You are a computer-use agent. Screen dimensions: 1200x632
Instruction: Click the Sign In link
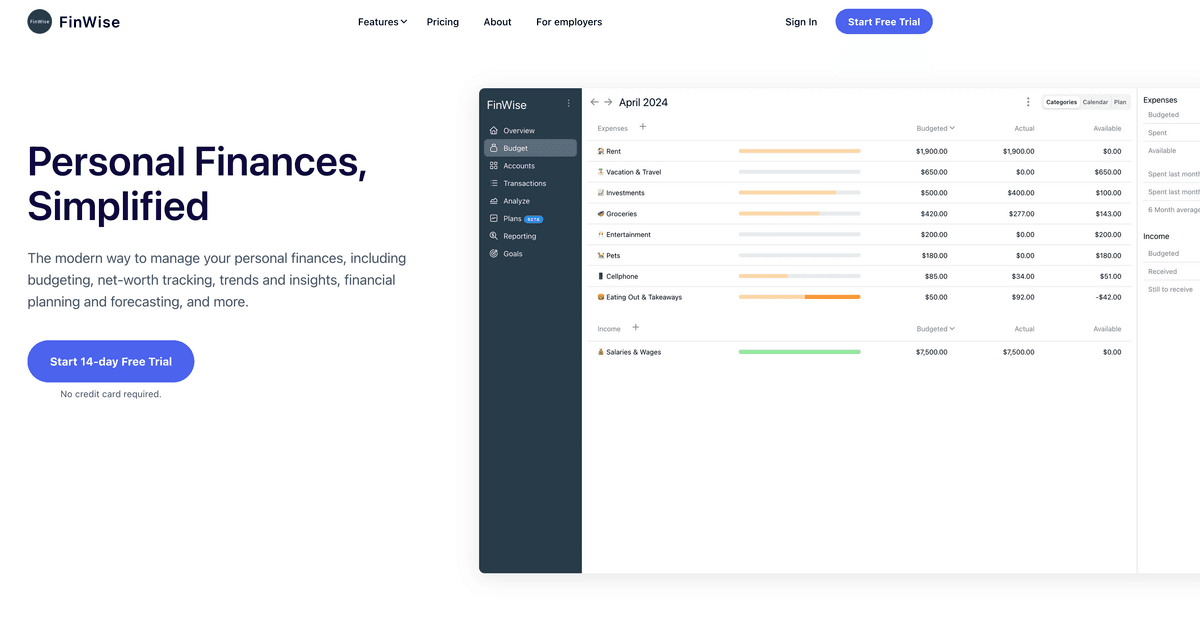click(801, 22)
